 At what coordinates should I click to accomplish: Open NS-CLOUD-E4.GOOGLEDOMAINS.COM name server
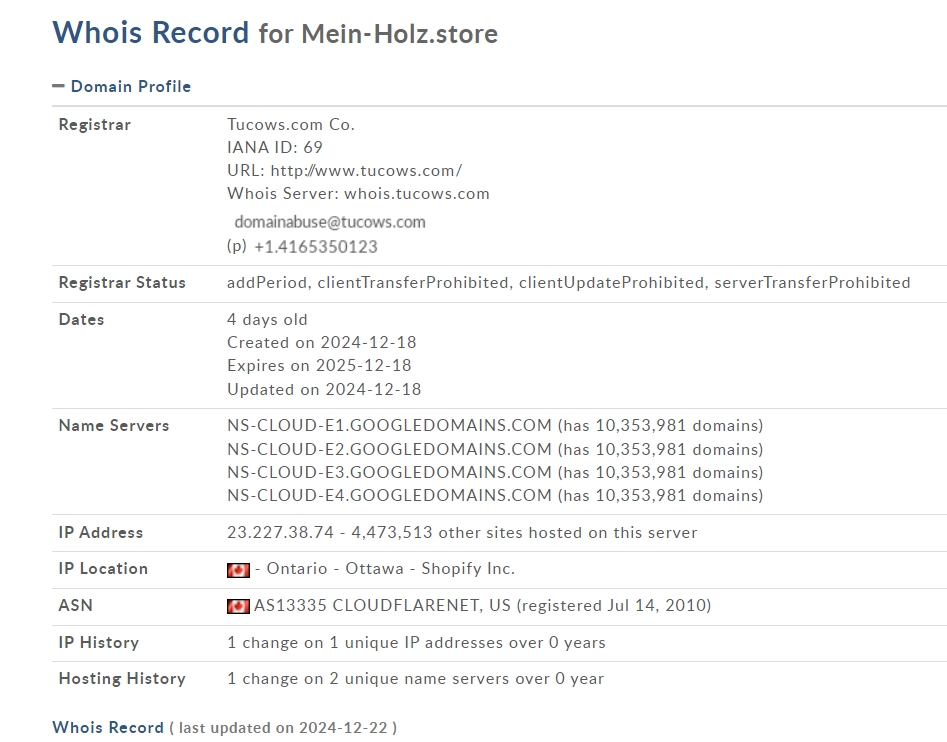pyautogui.click(x=390, y=496)
